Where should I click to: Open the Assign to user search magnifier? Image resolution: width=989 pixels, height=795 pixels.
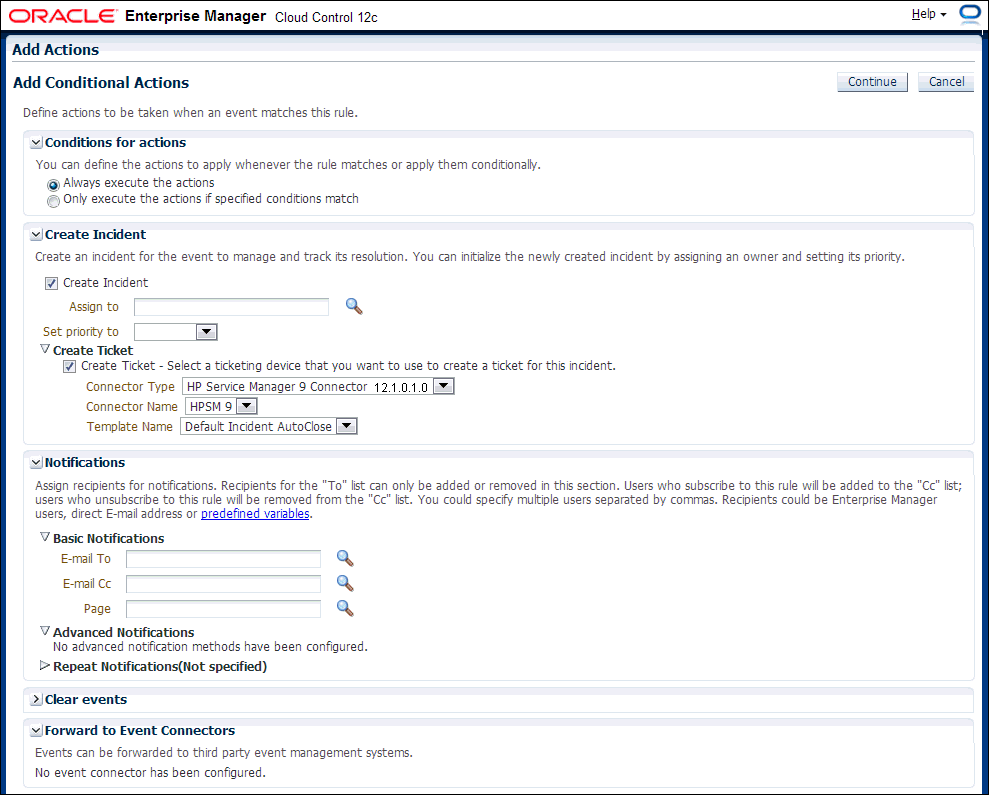[354, 307]
